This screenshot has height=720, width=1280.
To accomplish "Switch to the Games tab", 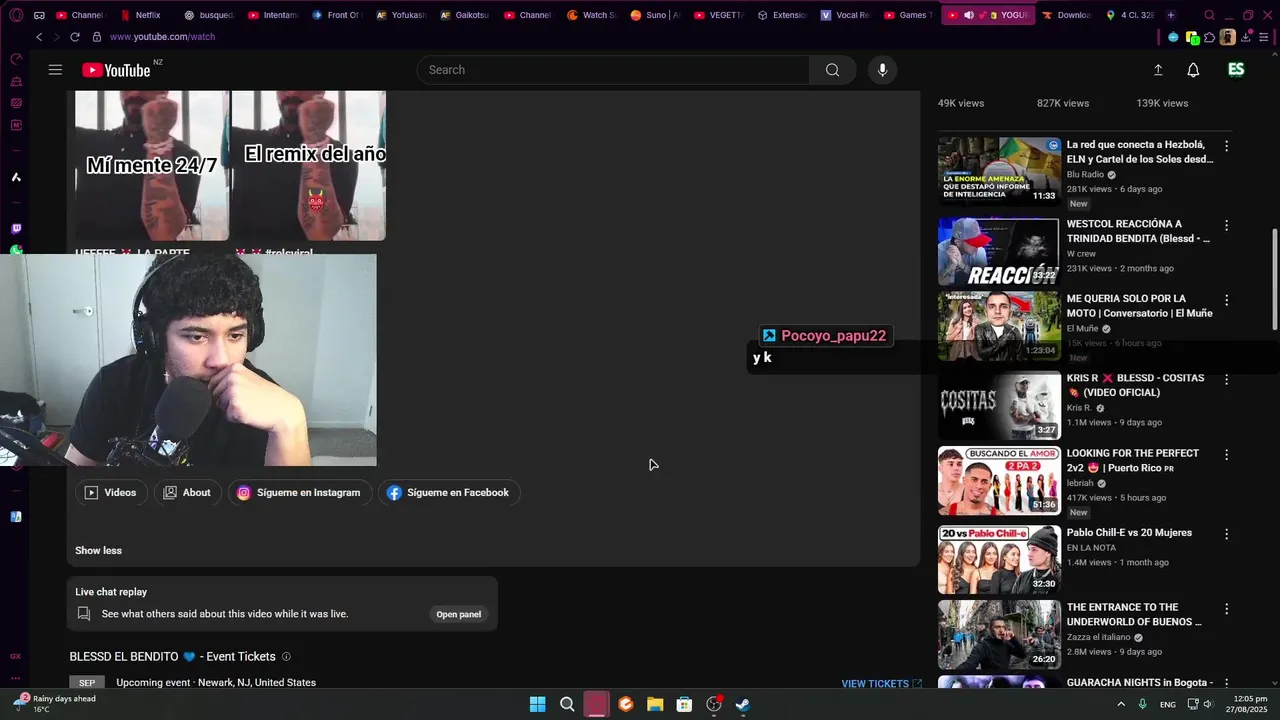I will click(908, 15).
